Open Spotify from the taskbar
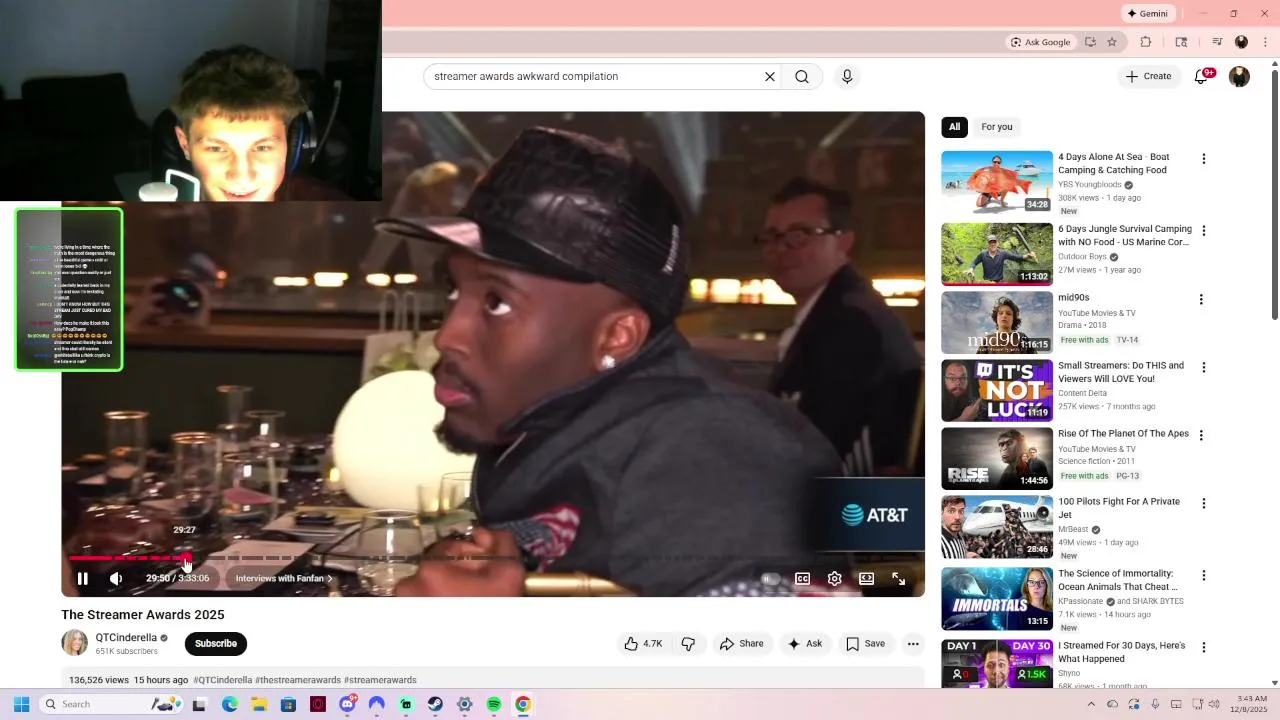Screen dimensions: 1280x720 coord(494,704)
